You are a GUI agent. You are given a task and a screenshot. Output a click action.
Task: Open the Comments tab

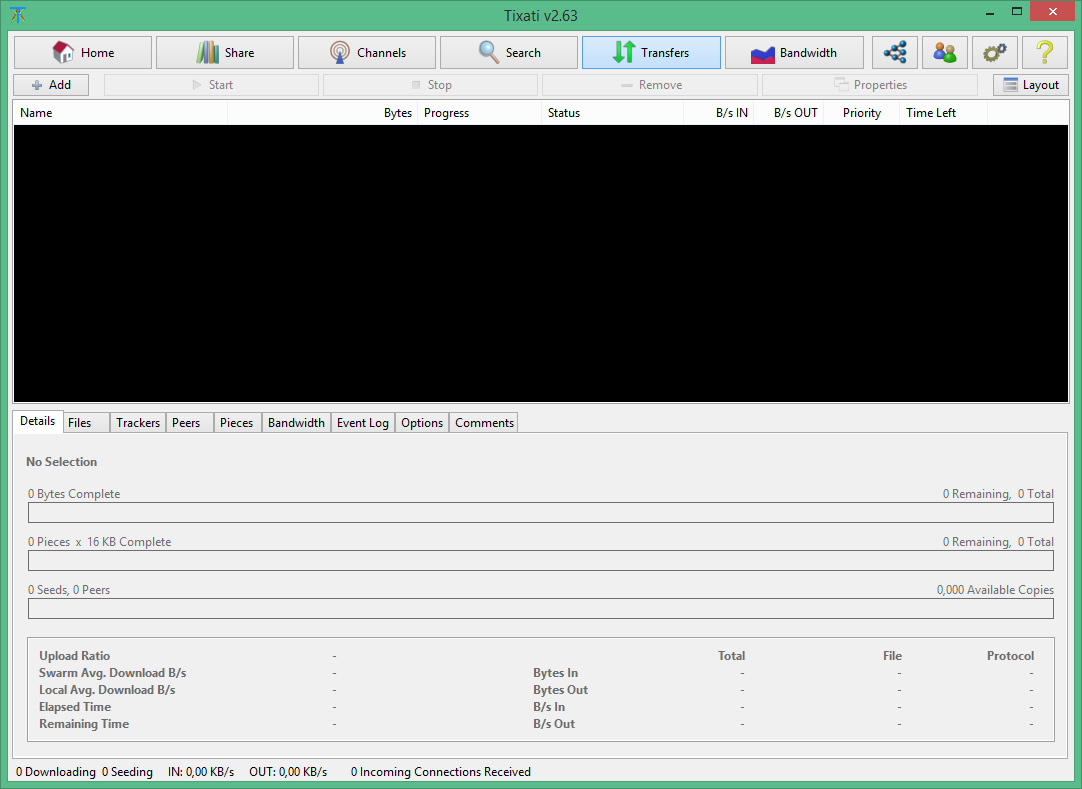pos(484,423)
